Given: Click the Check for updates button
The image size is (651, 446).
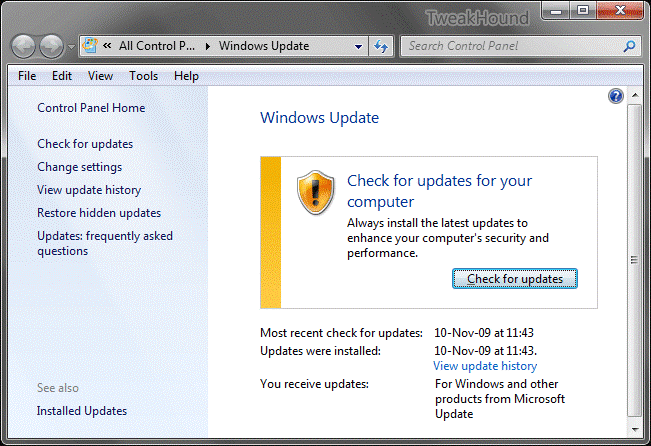Looking at the screenshot, I should [515, 279].
